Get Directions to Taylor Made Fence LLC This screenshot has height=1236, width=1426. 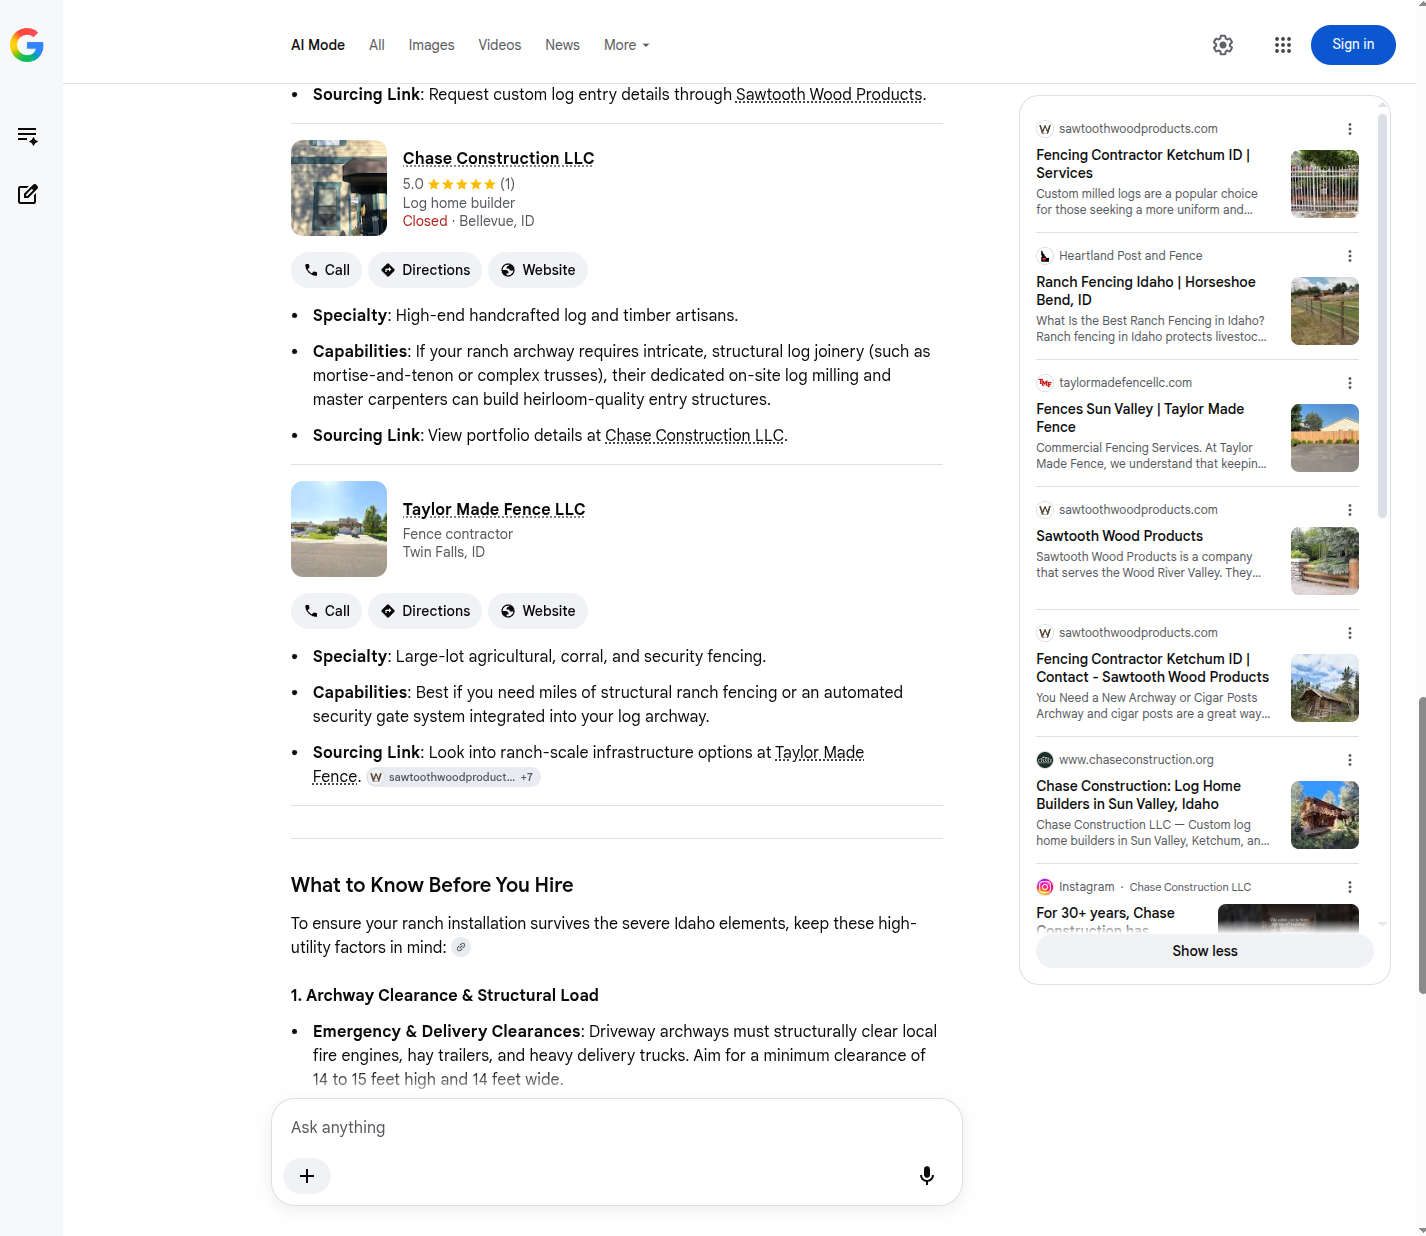pyautogui.click(x=425, y=611)
